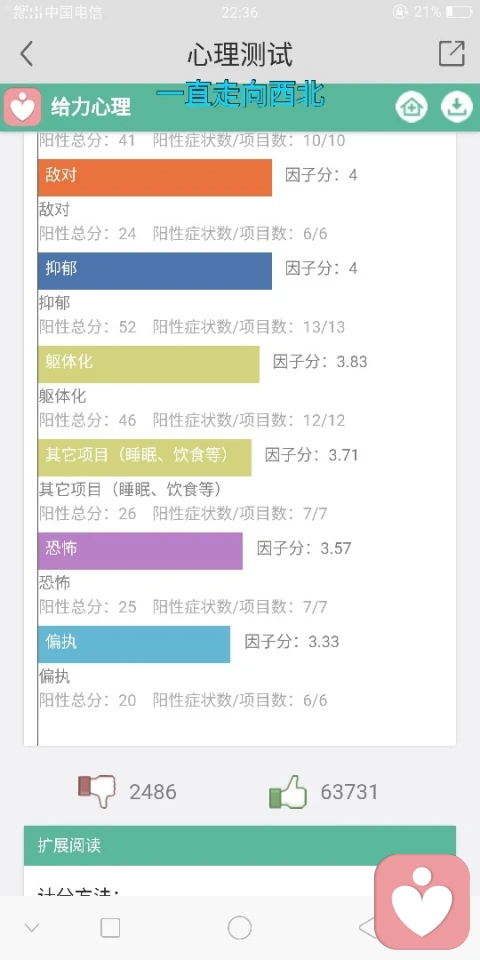Open the 扩展阅读 section header

pyautogui.click(x=240, y=846)
